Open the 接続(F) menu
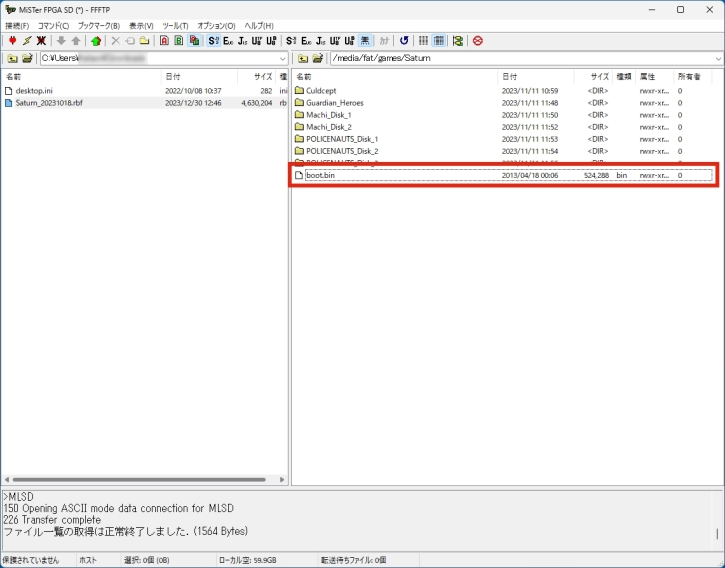 [17, 25]
